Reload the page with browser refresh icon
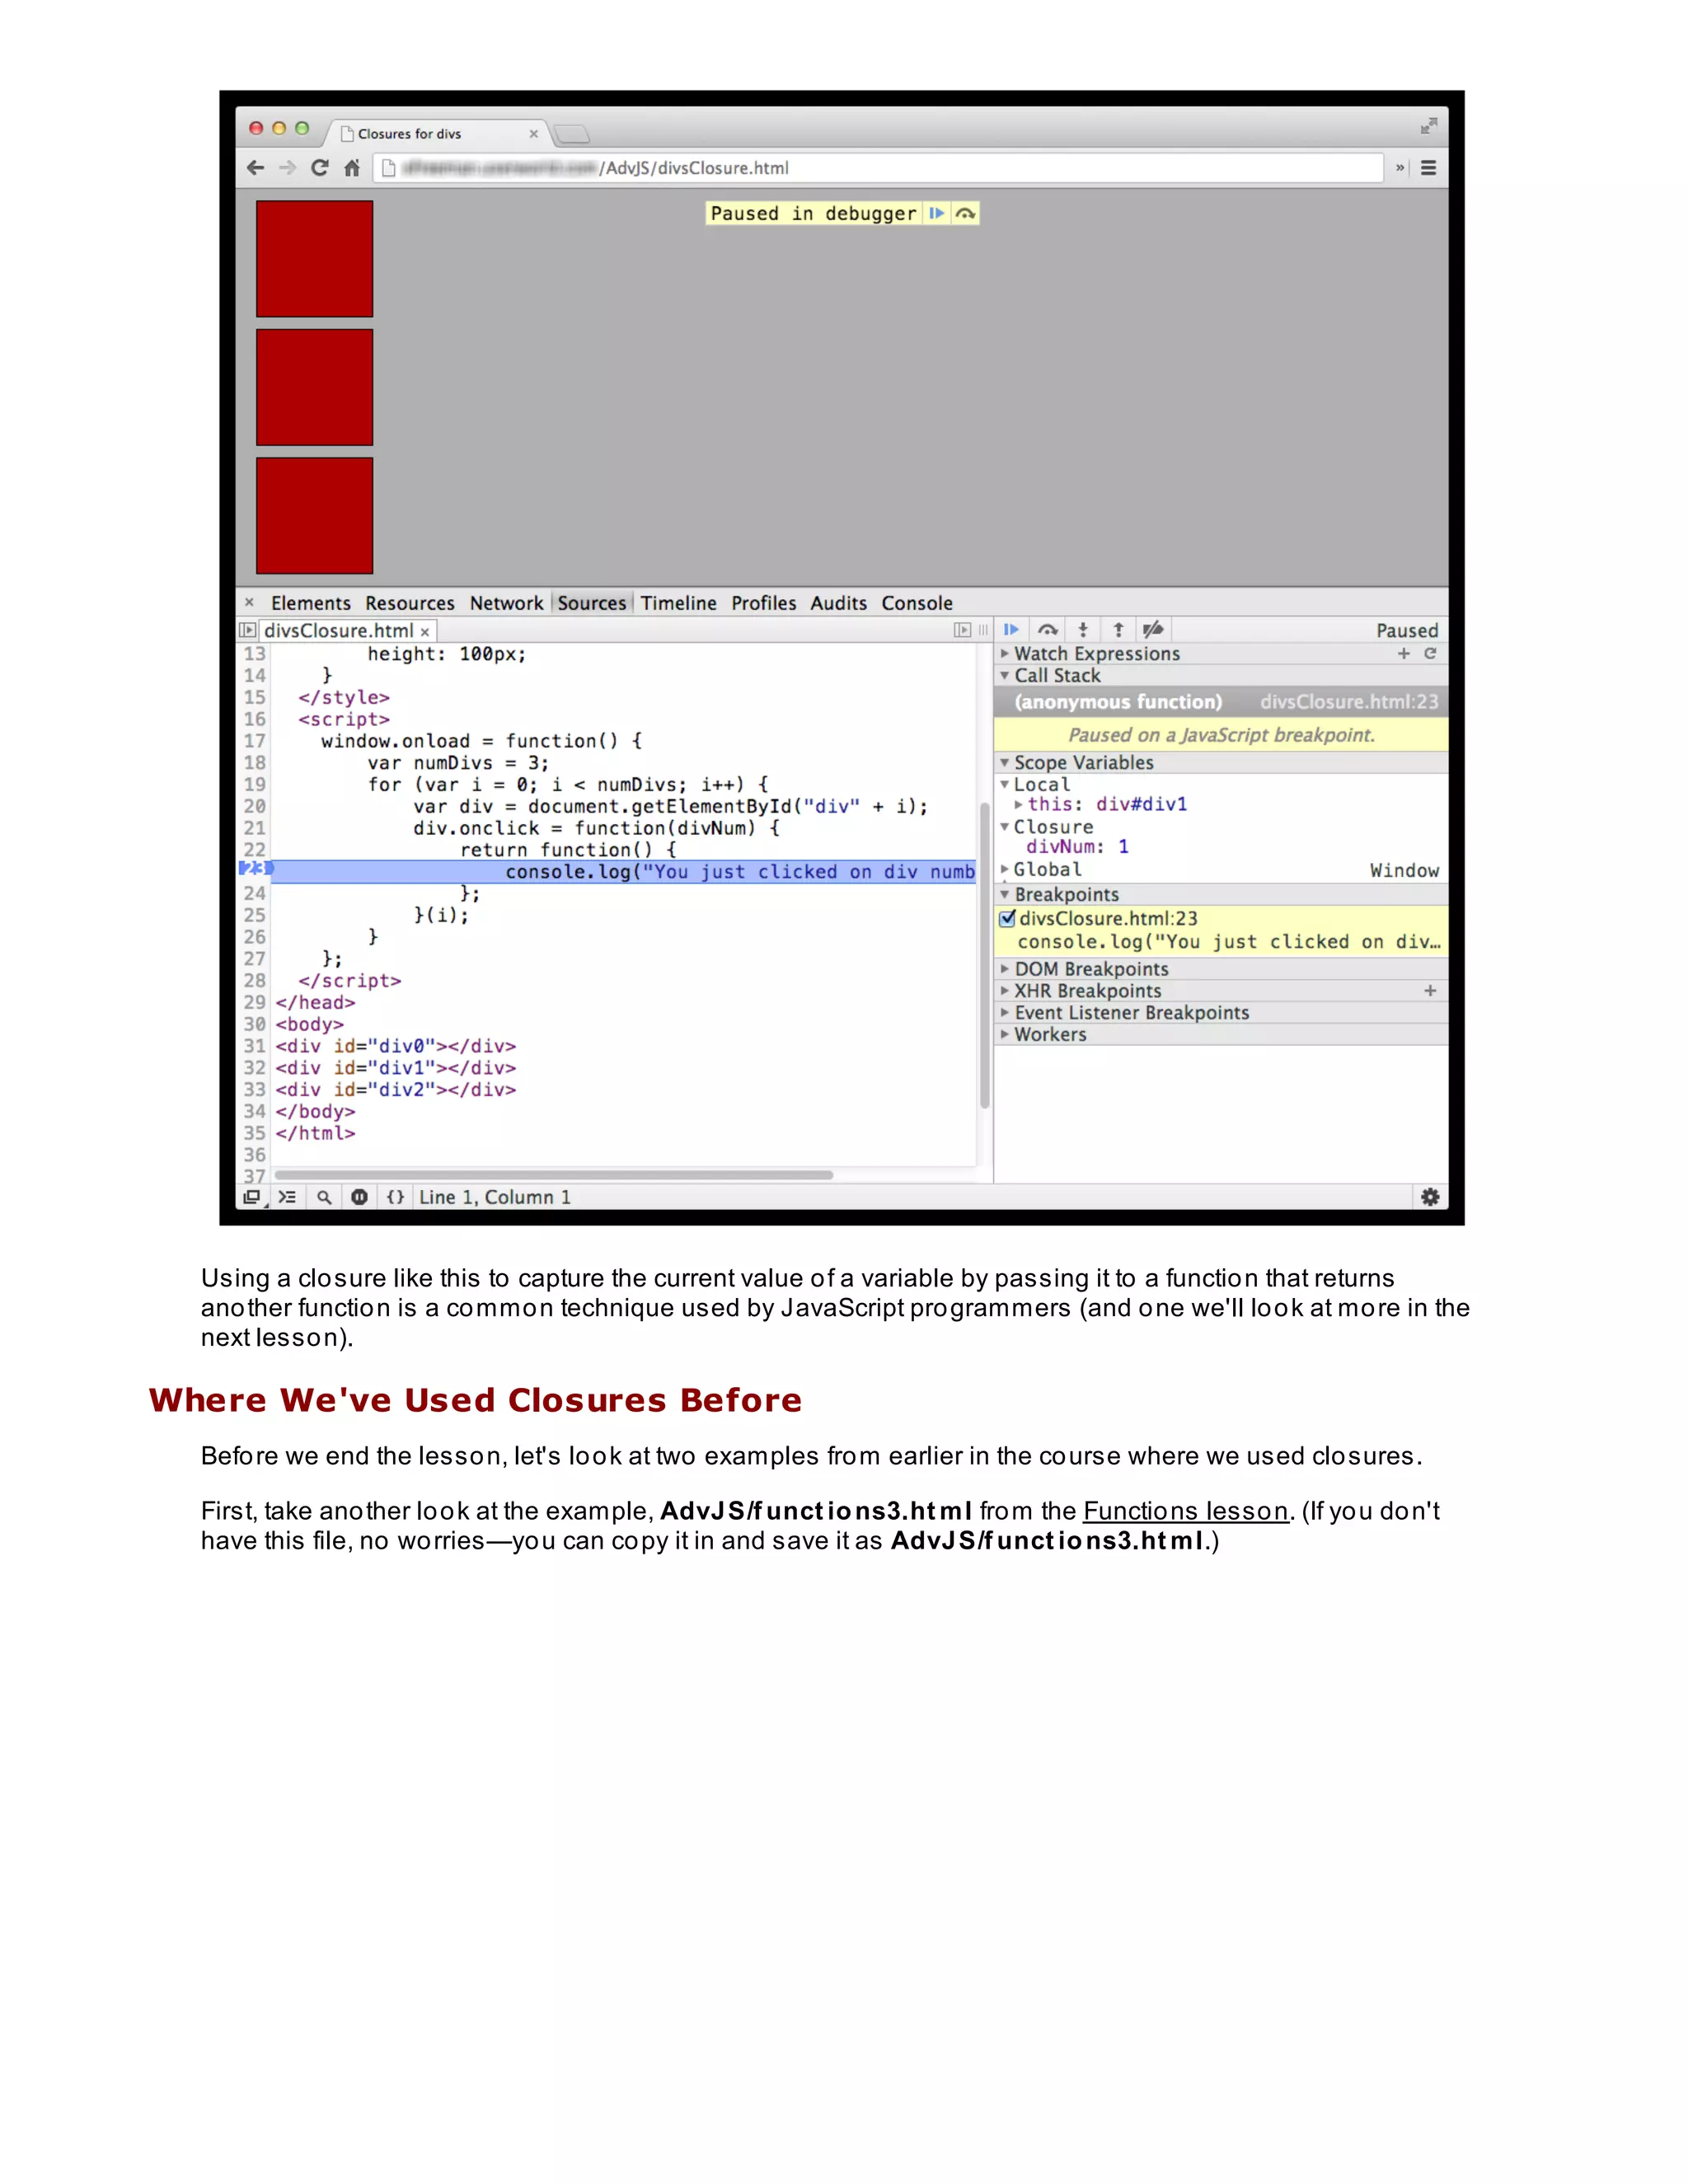Viewport: 1688px width, 2184px height. 320,168
